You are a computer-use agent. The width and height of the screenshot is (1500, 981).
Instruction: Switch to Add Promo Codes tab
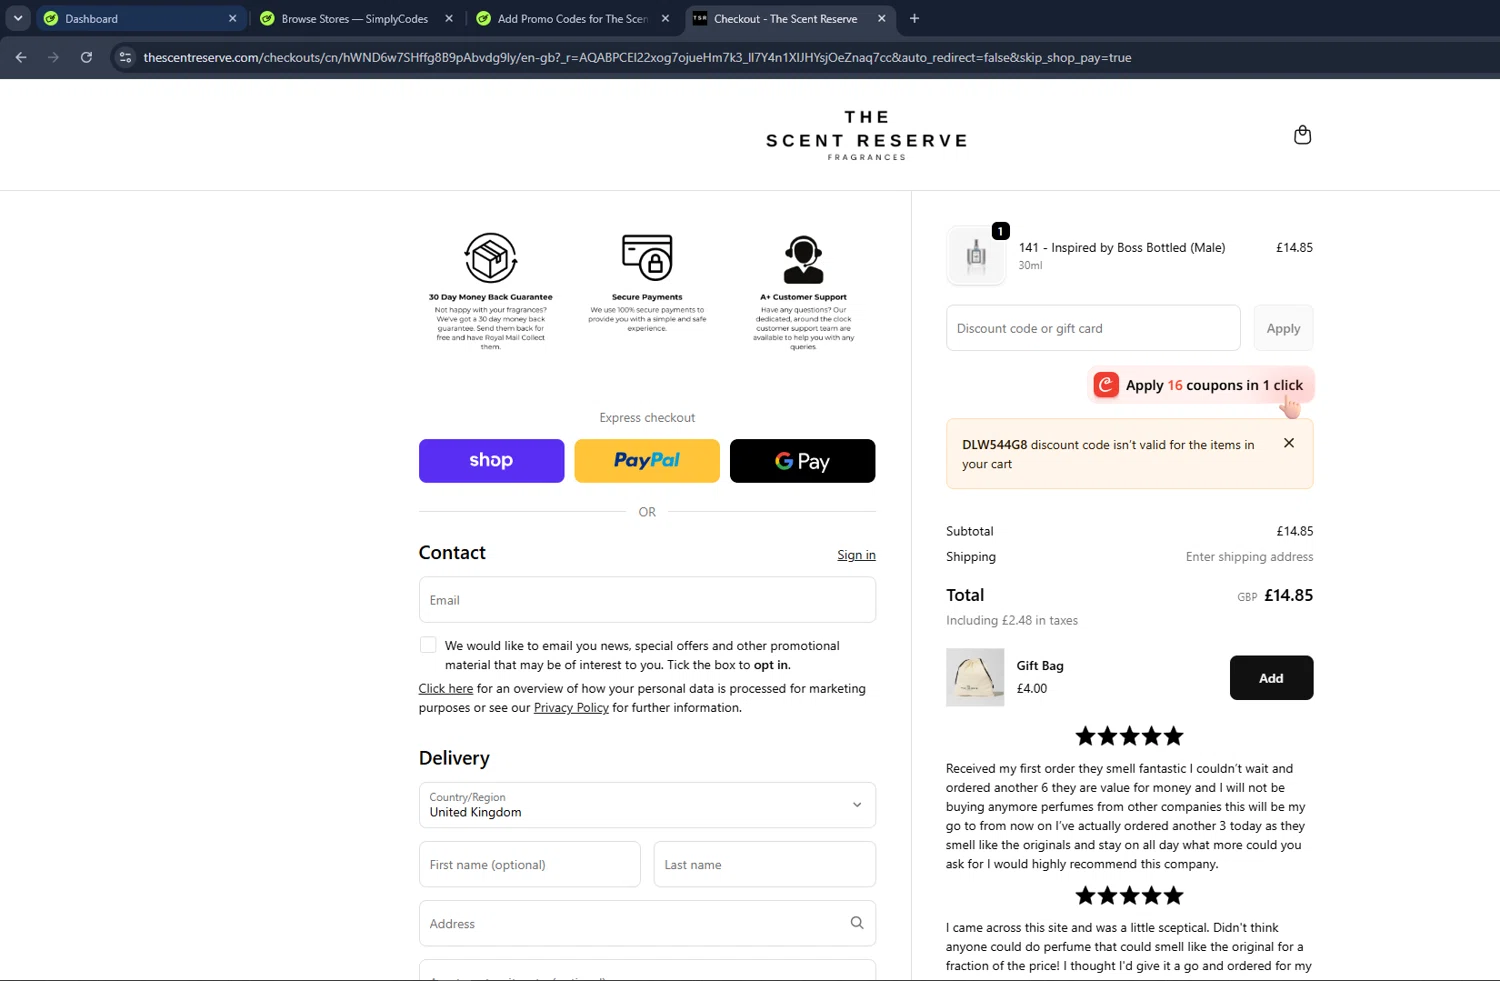572,18
